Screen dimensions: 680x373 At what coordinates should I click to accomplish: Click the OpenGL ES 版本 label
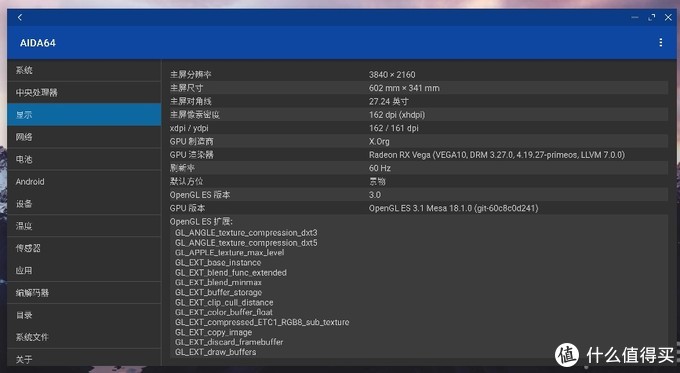point(200,195)
